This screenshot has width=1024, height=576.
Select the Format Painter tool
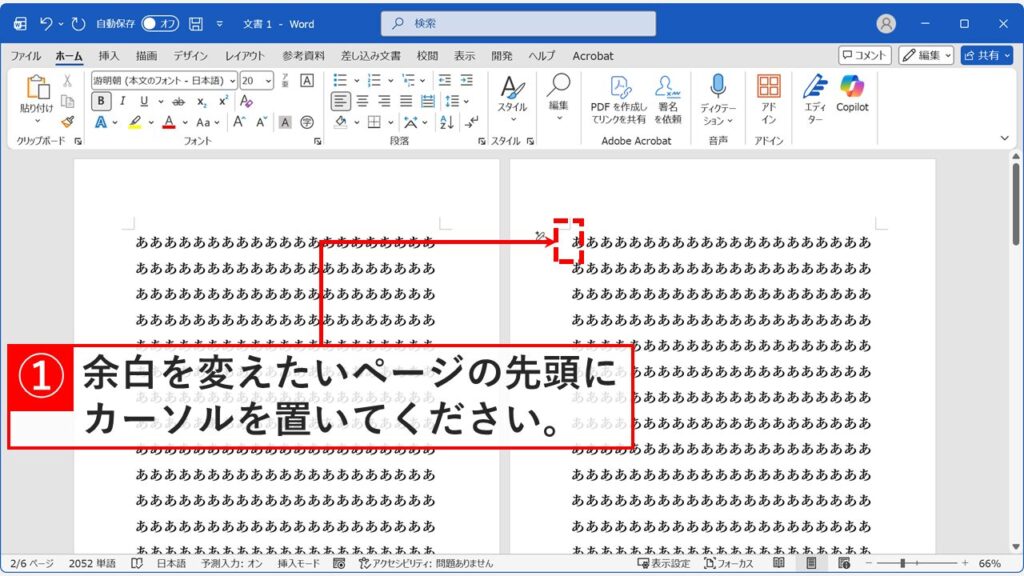(67, 122)
